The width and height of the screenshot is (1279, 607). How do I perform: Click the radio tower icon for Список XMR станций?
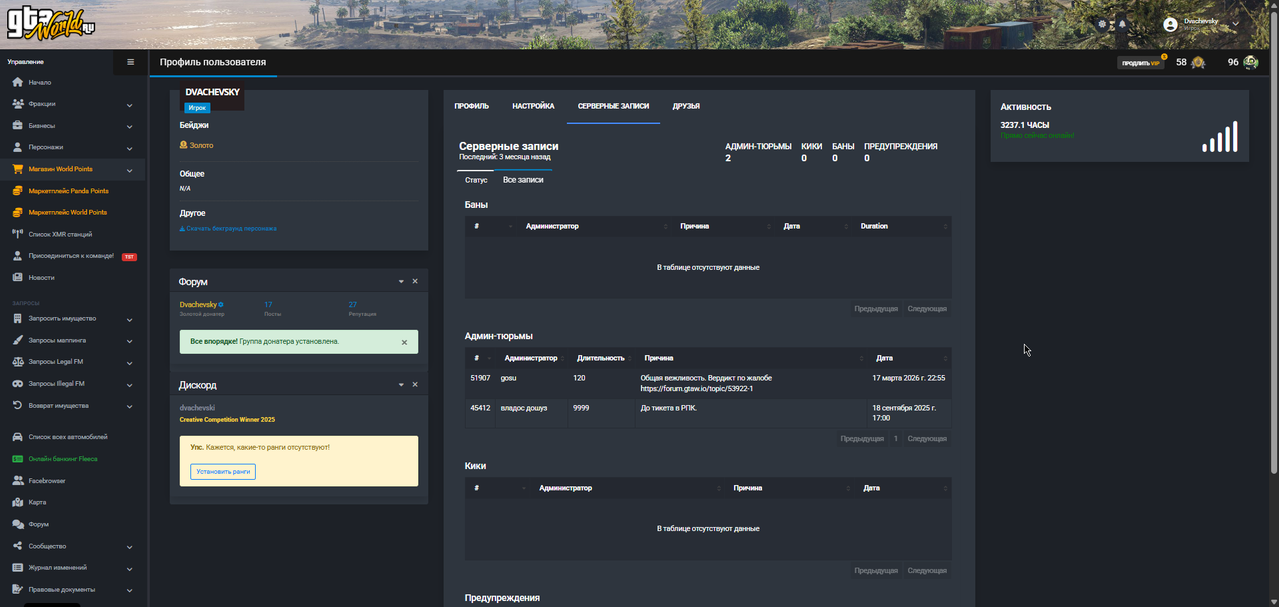pos(18,234)
